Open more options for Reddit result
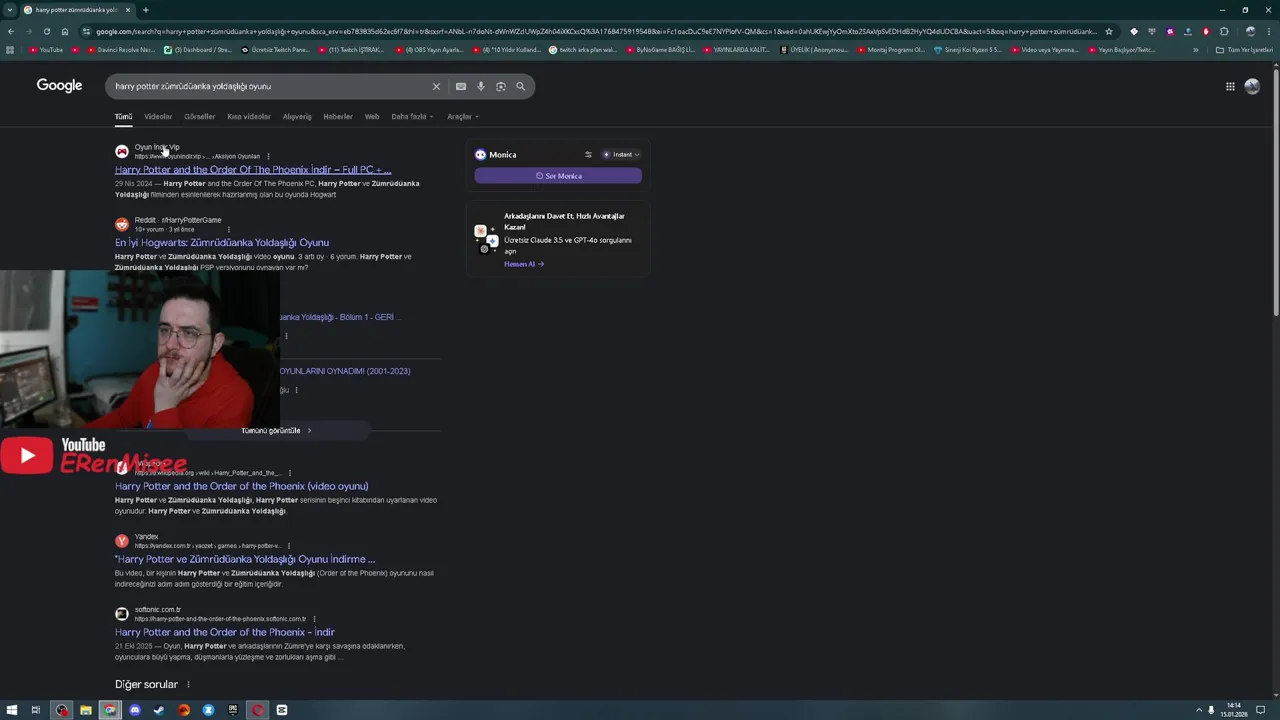This screenshot has height=720, width=1280. click(228, 230)
